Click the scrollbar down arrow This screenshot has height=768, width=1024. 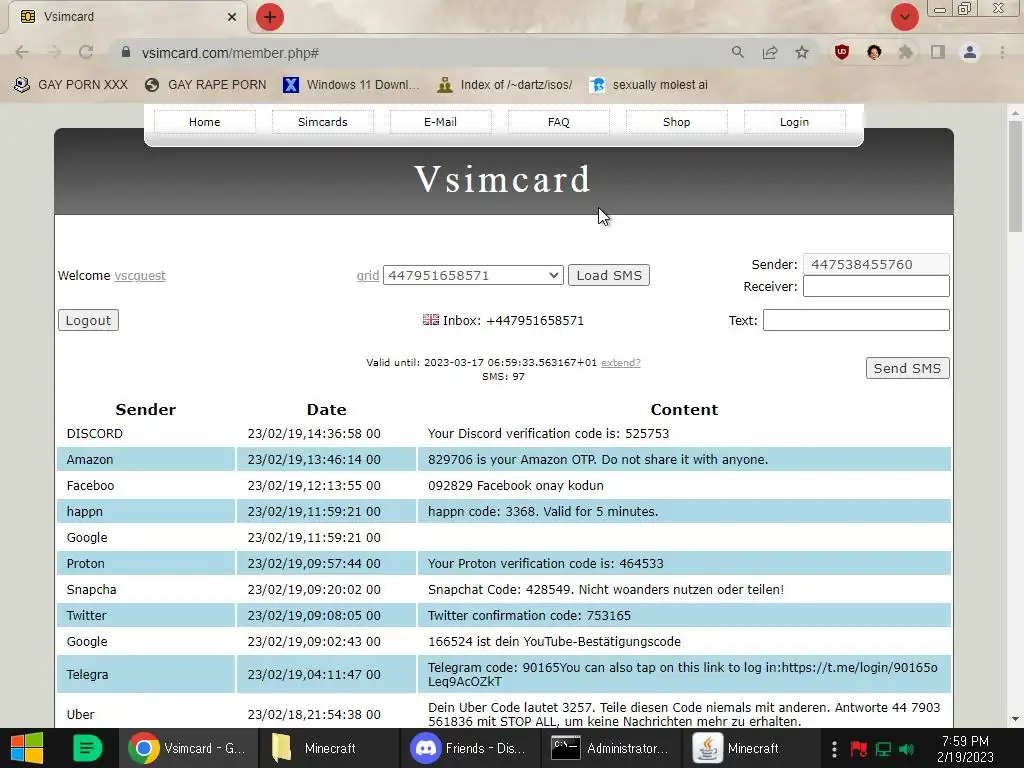pyautogui.click(x=1015, y=719)
